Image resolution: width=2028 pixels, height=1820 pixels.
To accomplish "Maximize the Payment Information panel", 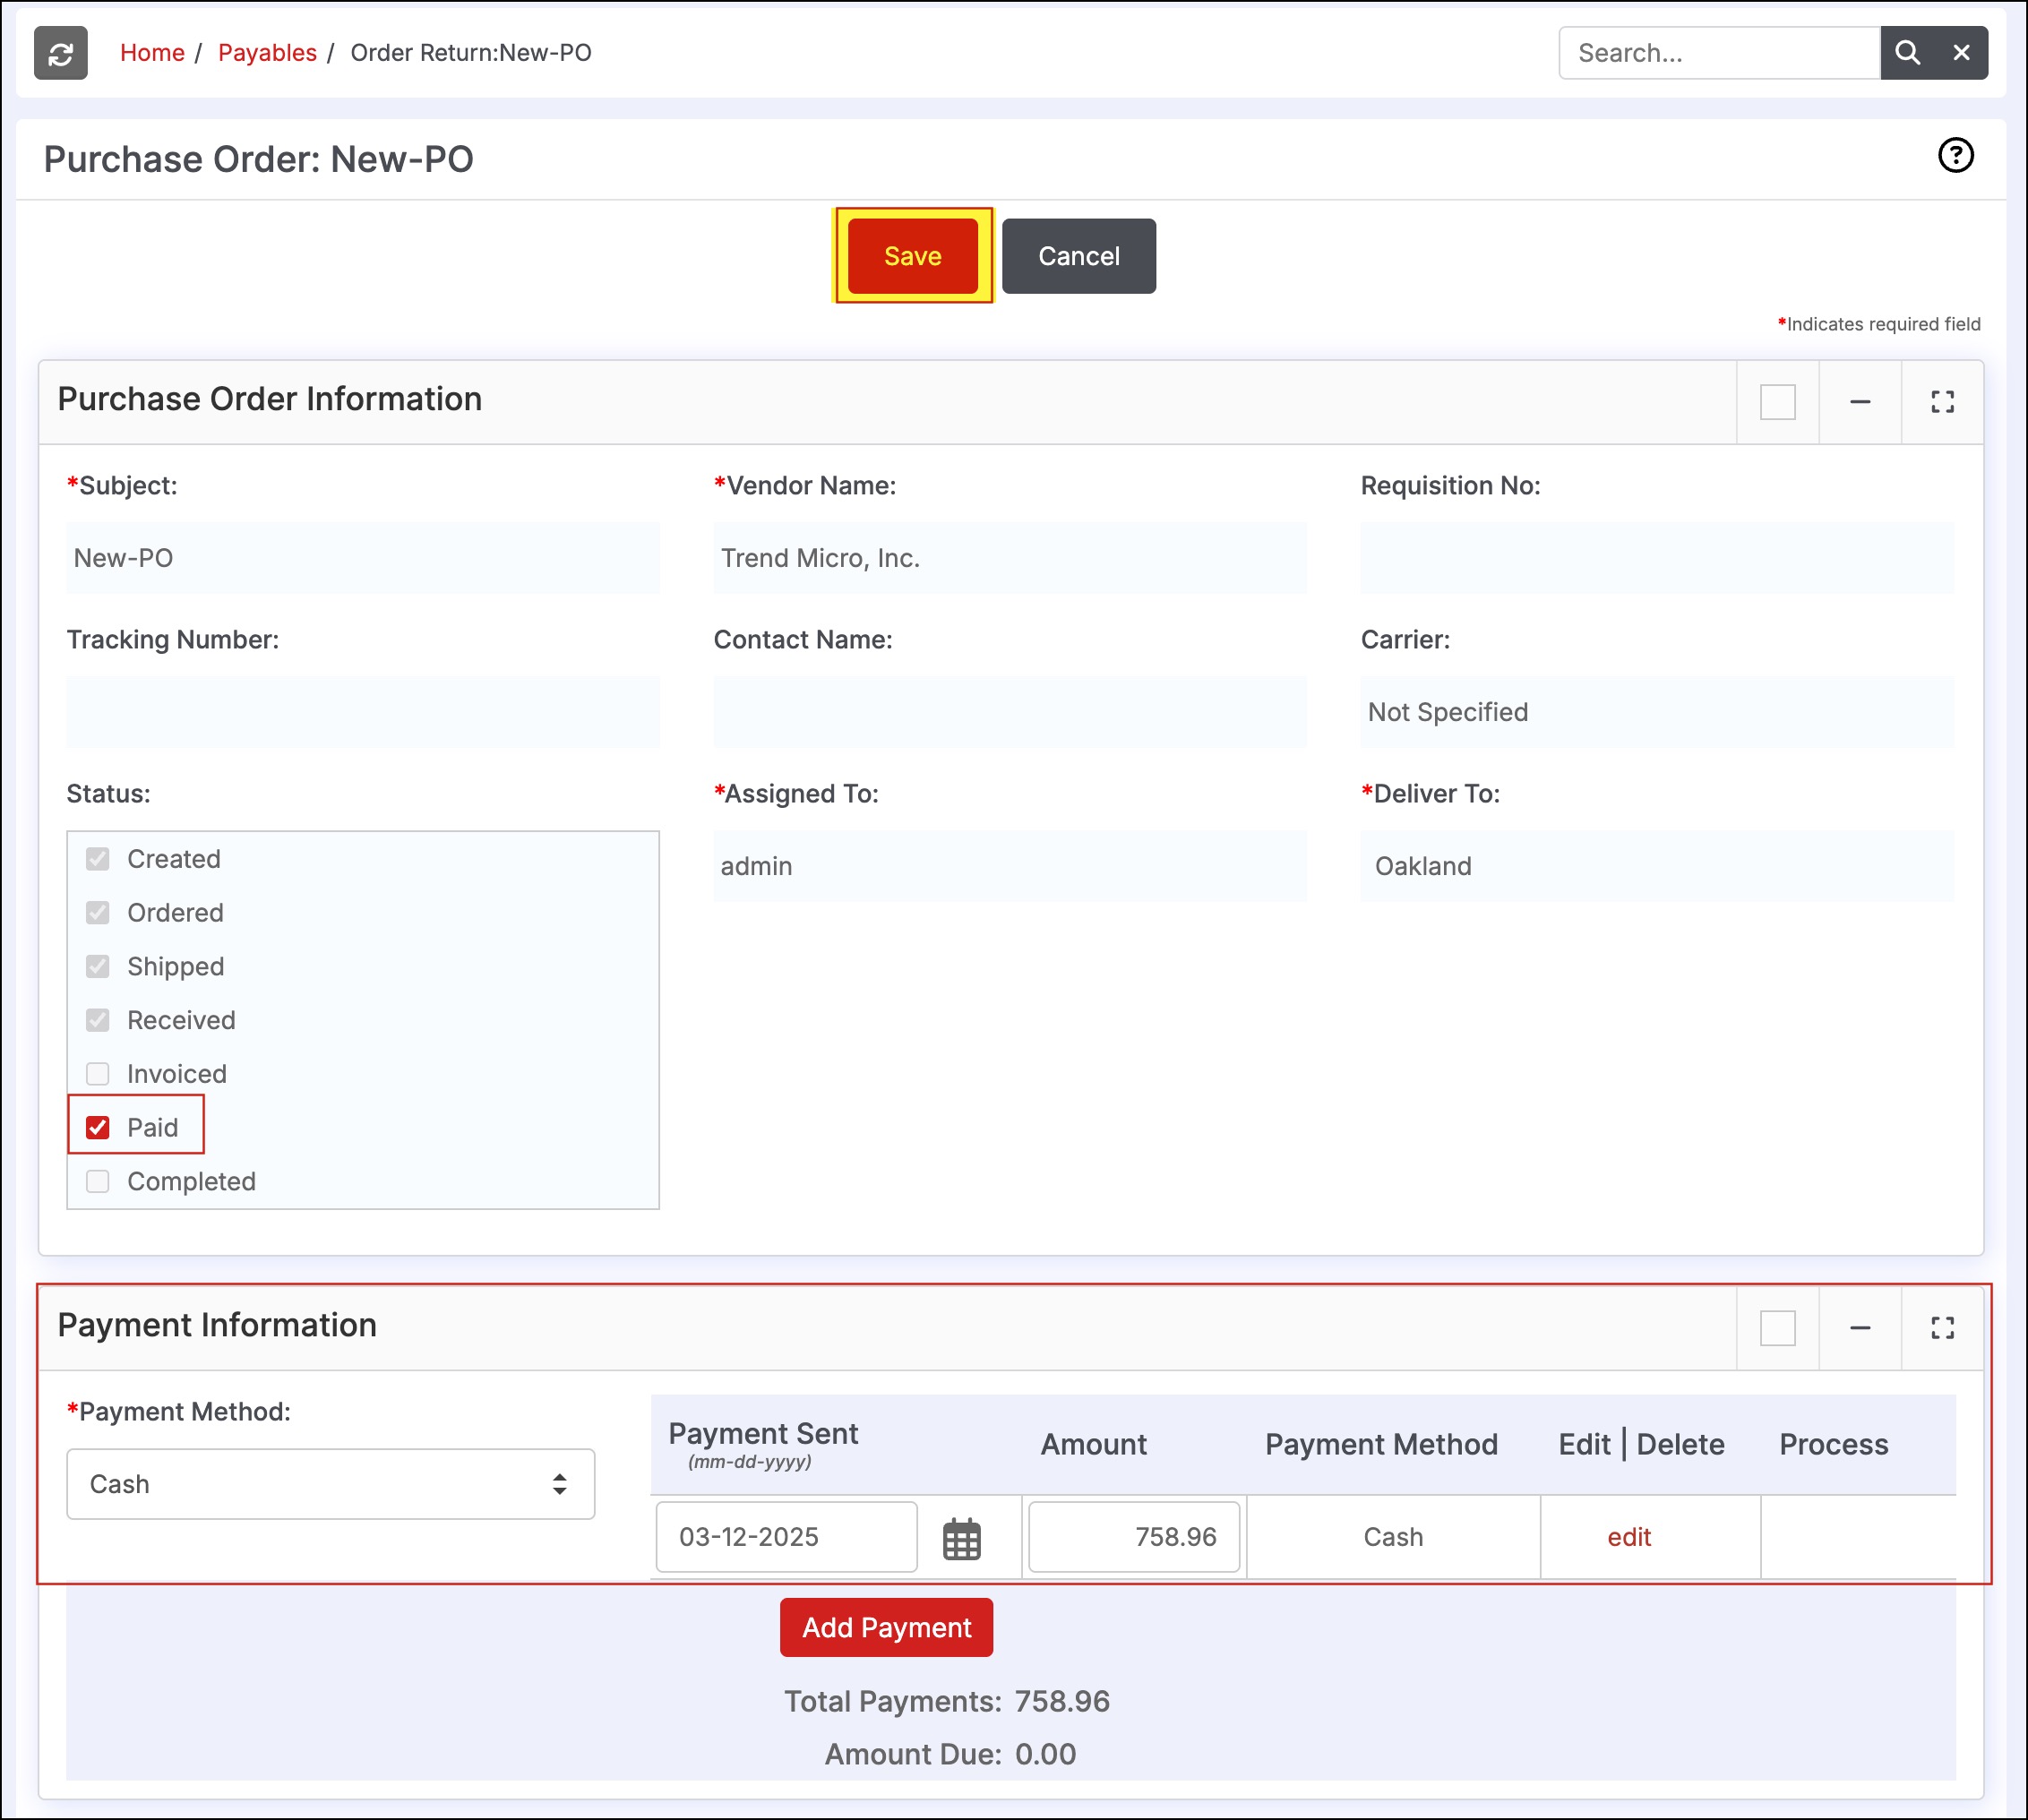I will tap(1941, 1328).
